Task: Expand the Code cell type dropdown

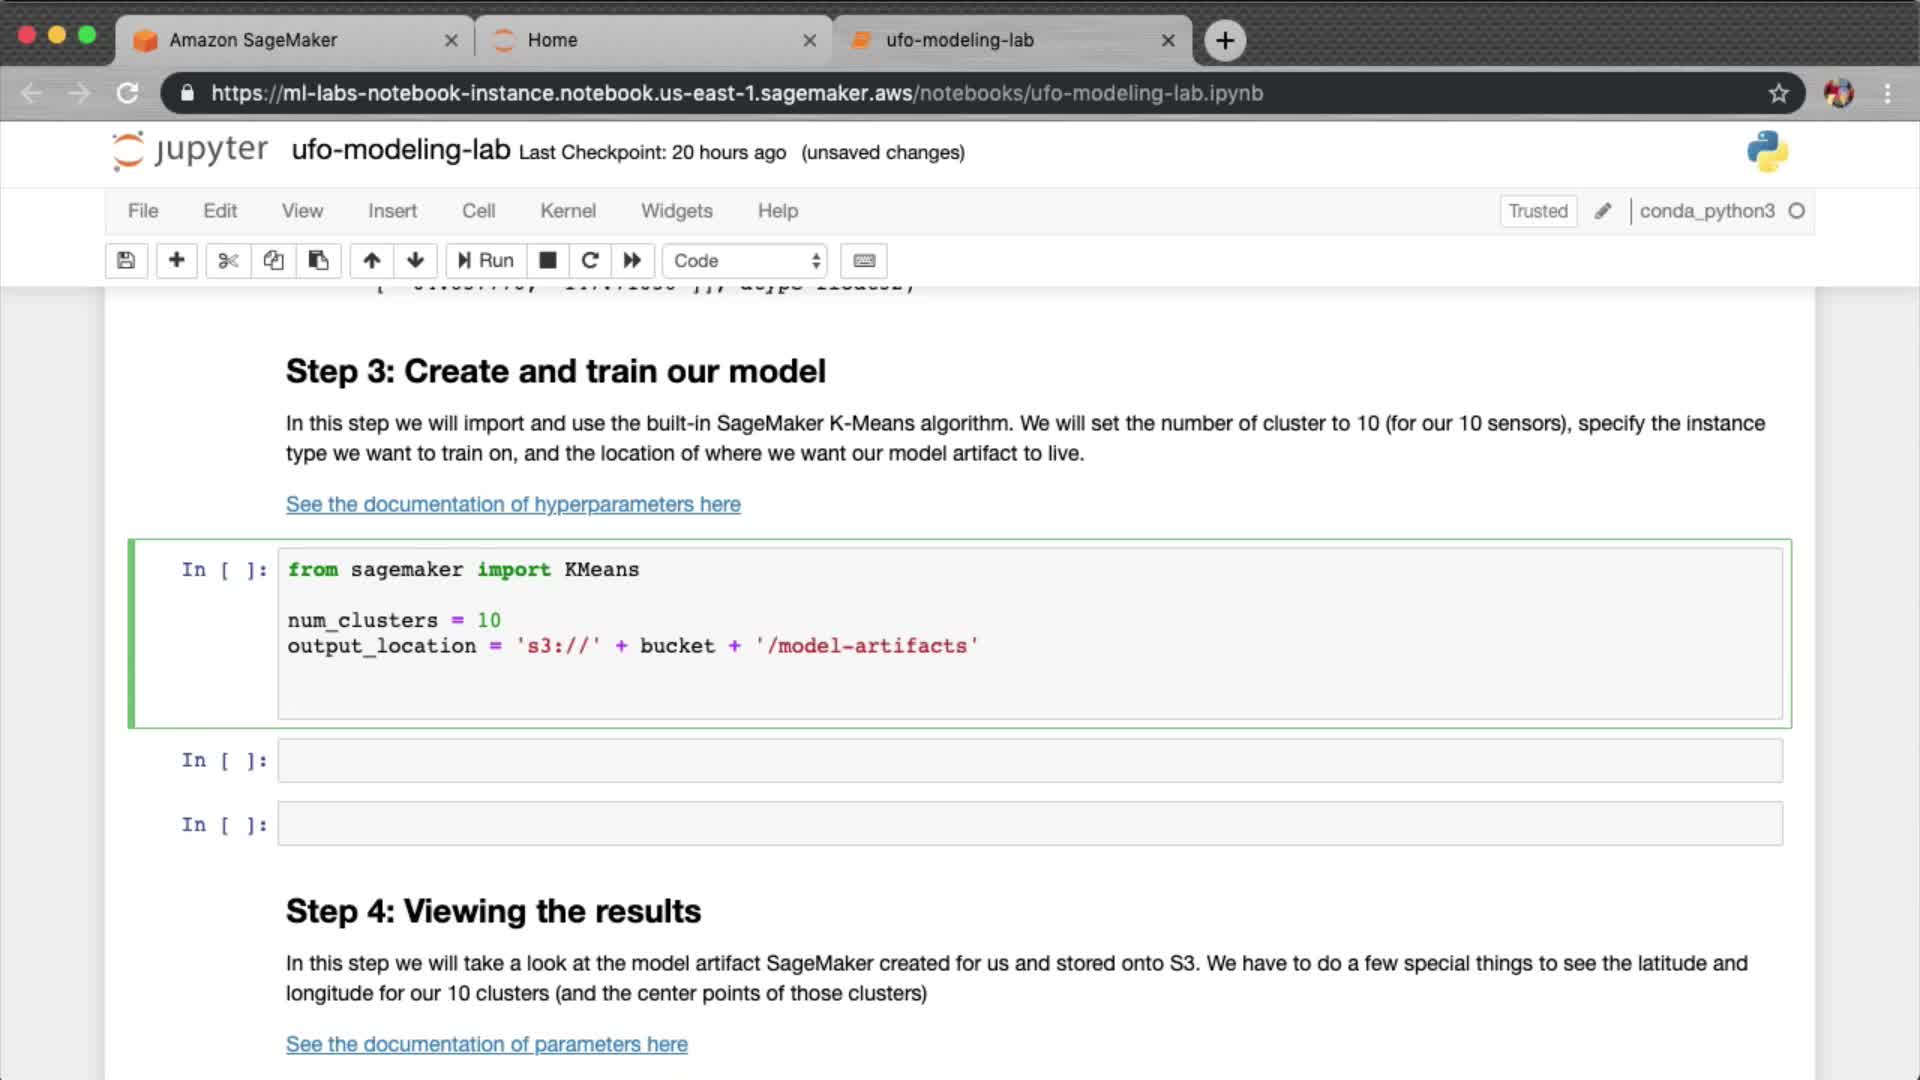Action: click(x=745, y=261)
